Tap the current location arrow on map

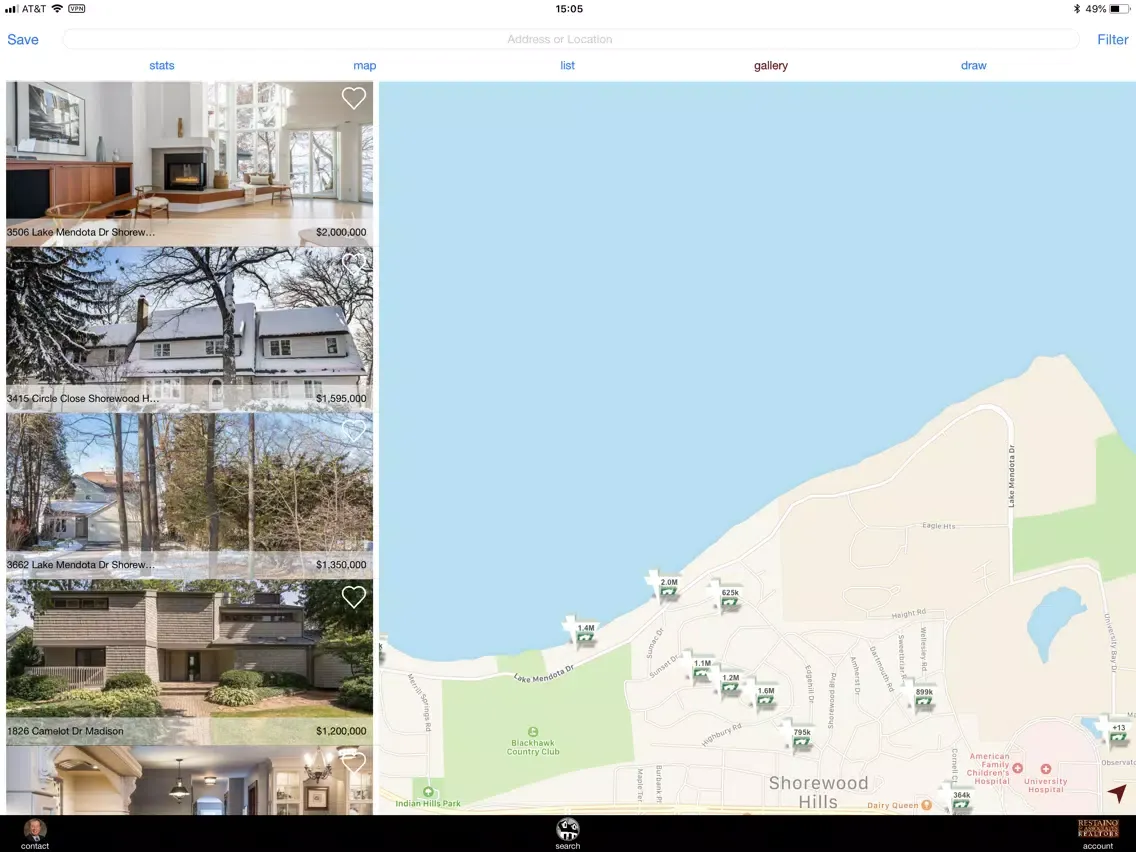point(1117,793)
